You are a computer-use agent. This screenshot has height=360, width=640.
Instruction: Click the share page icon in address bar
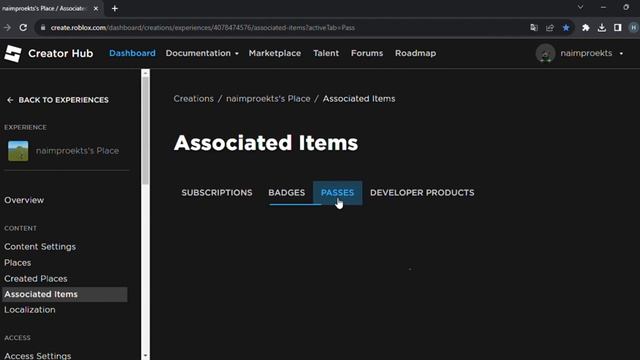tap(550, 28)
